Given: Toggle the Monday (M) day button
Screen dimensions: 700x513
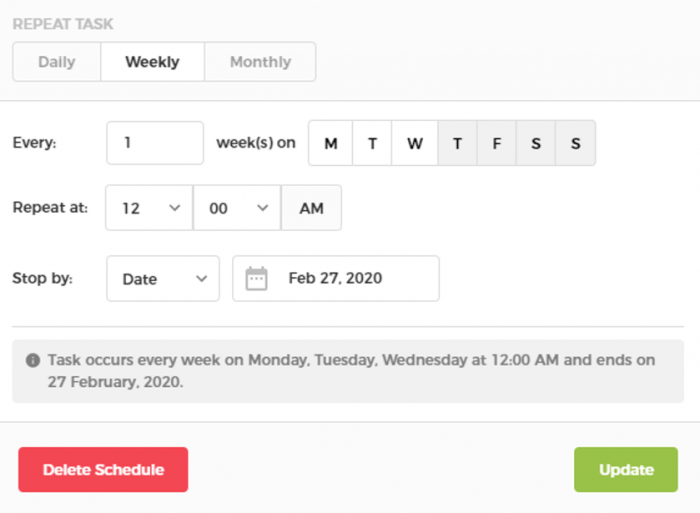Looking at the screenshot, I should click(x=330, y=143).
